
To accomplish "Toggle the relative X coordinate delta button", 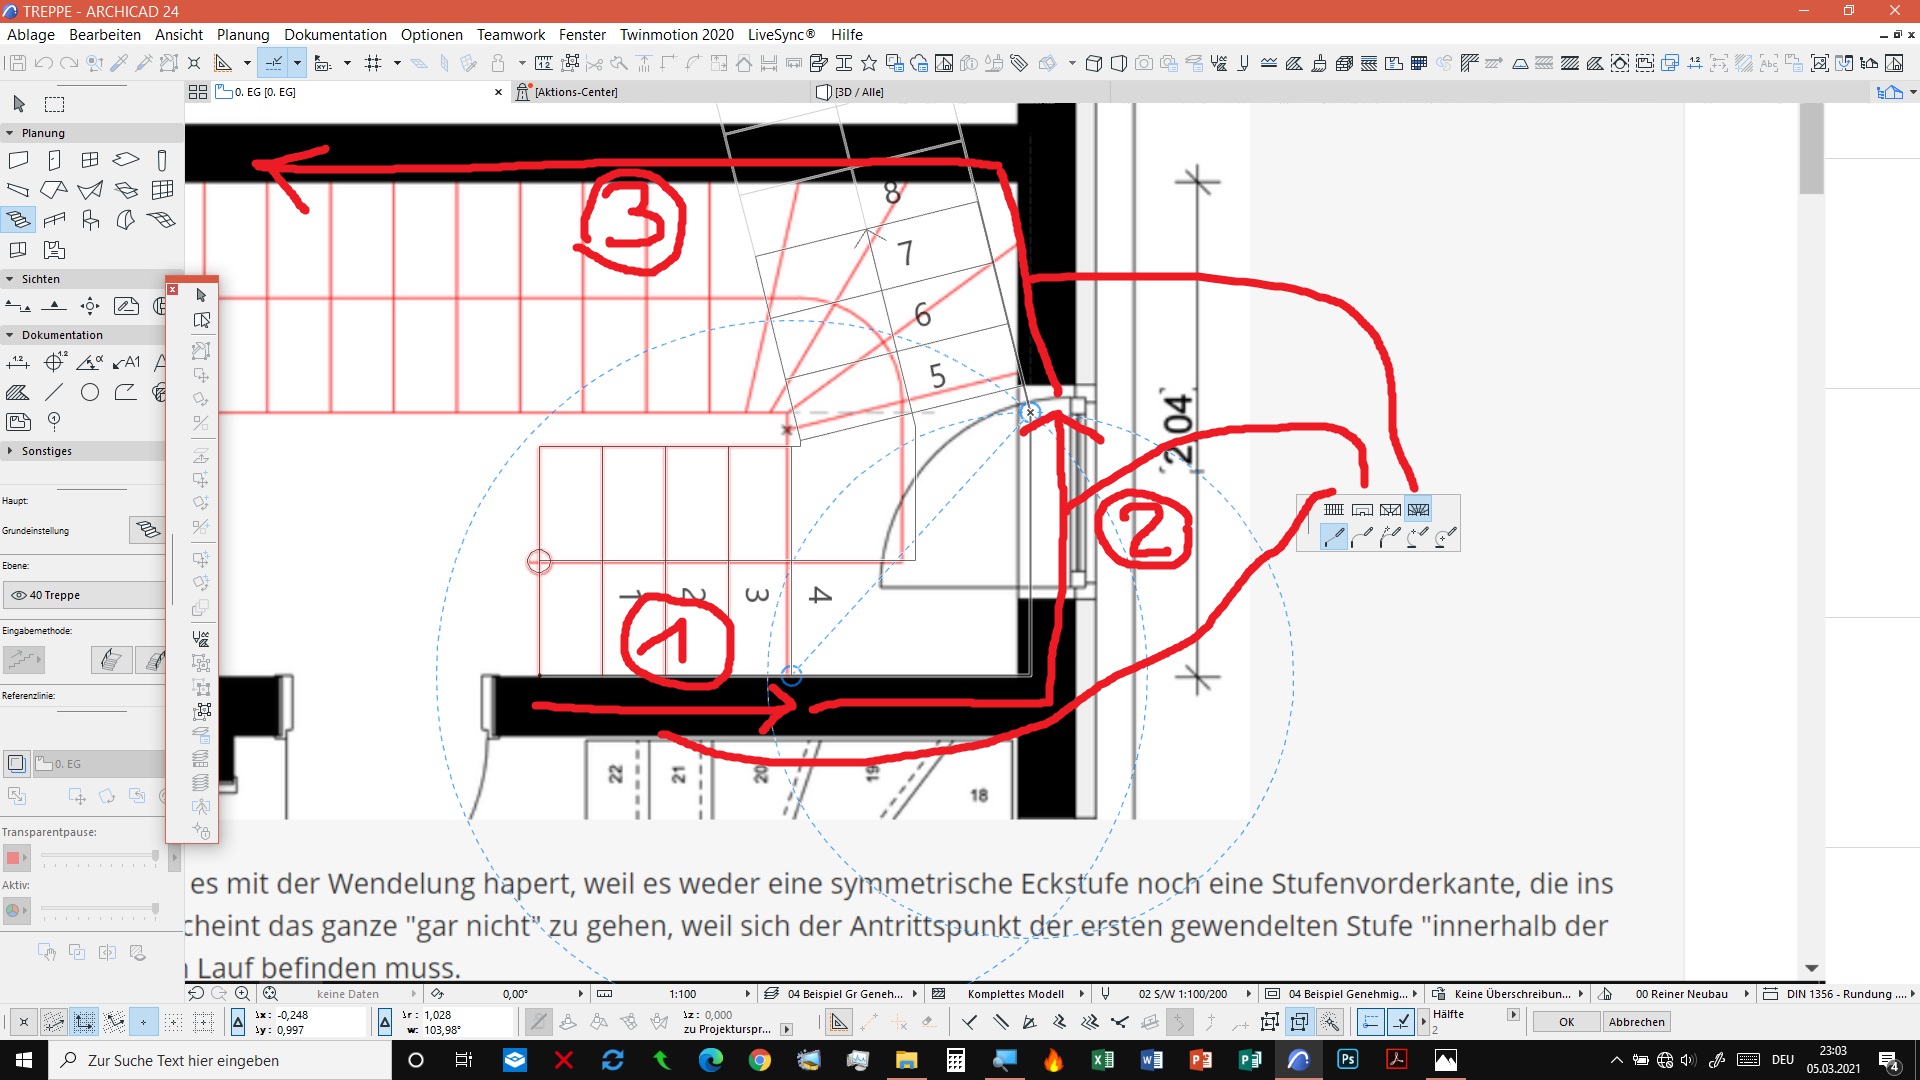I will 238,1021.
